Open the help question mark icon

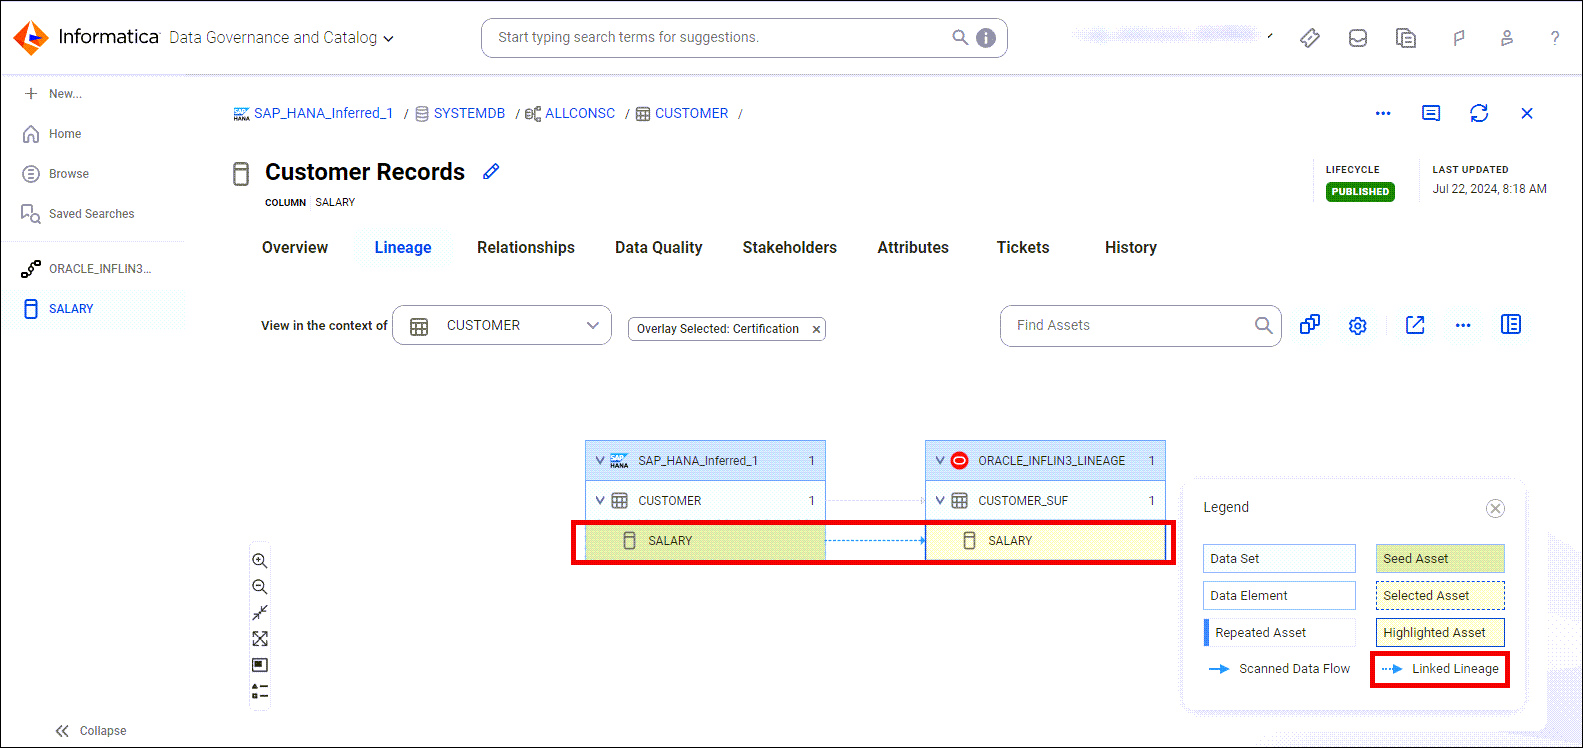pos(1555,38)
